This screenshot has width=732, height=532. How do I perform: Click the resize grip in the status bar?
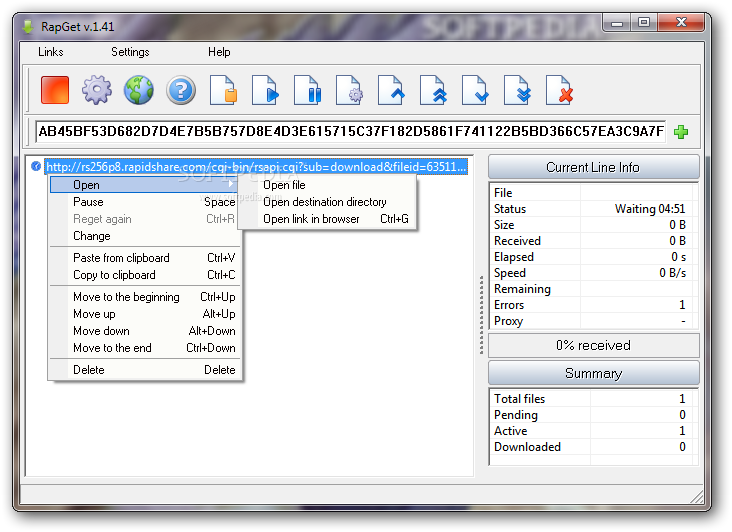click(x=697, y=497)
